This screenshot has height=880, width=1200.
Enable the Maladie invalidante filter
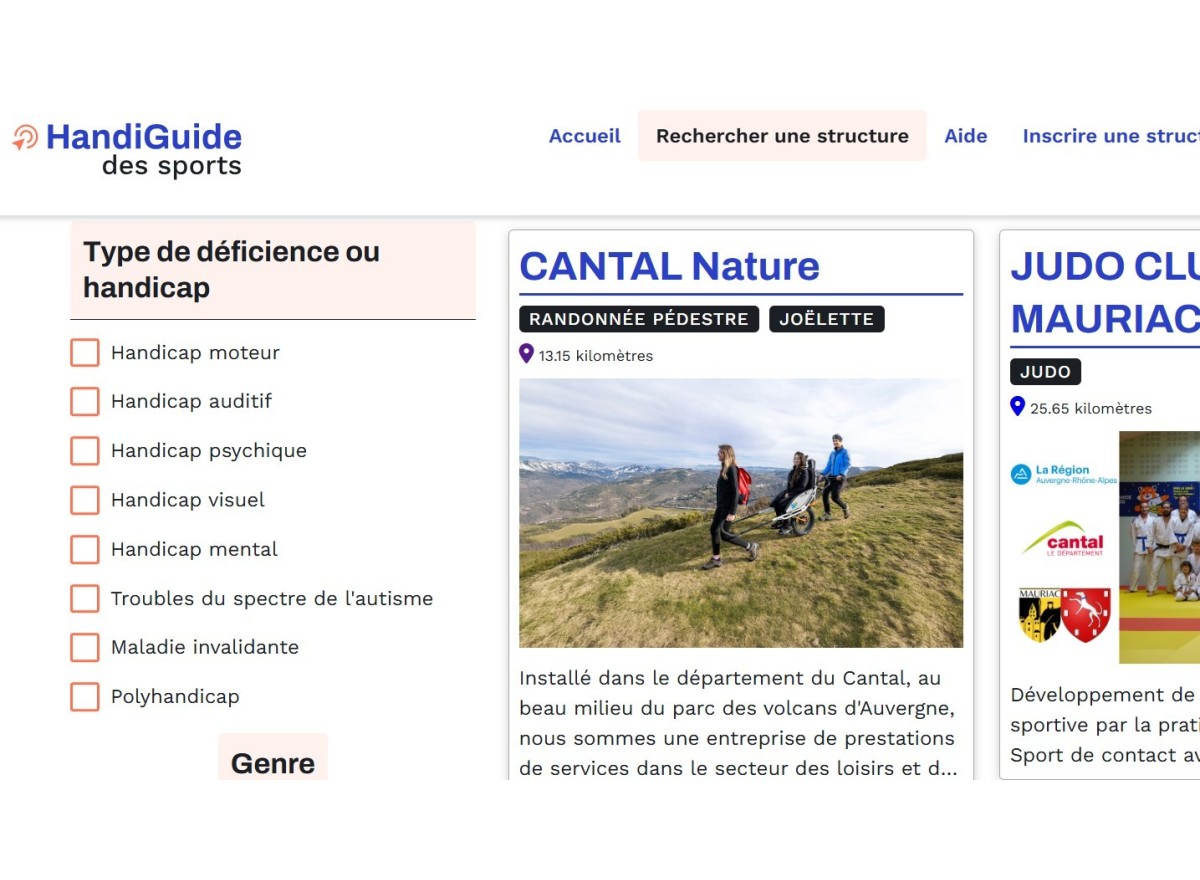tap(85, 648)
